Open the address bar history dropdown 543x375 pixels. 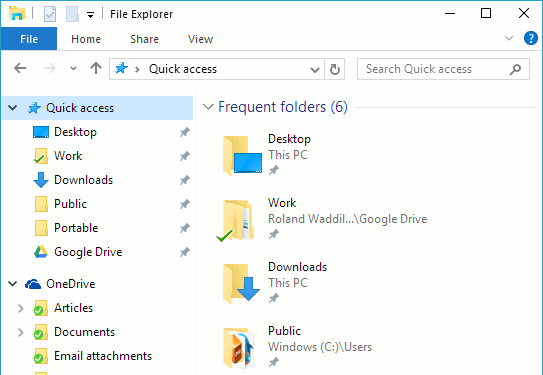coord(315,70)
